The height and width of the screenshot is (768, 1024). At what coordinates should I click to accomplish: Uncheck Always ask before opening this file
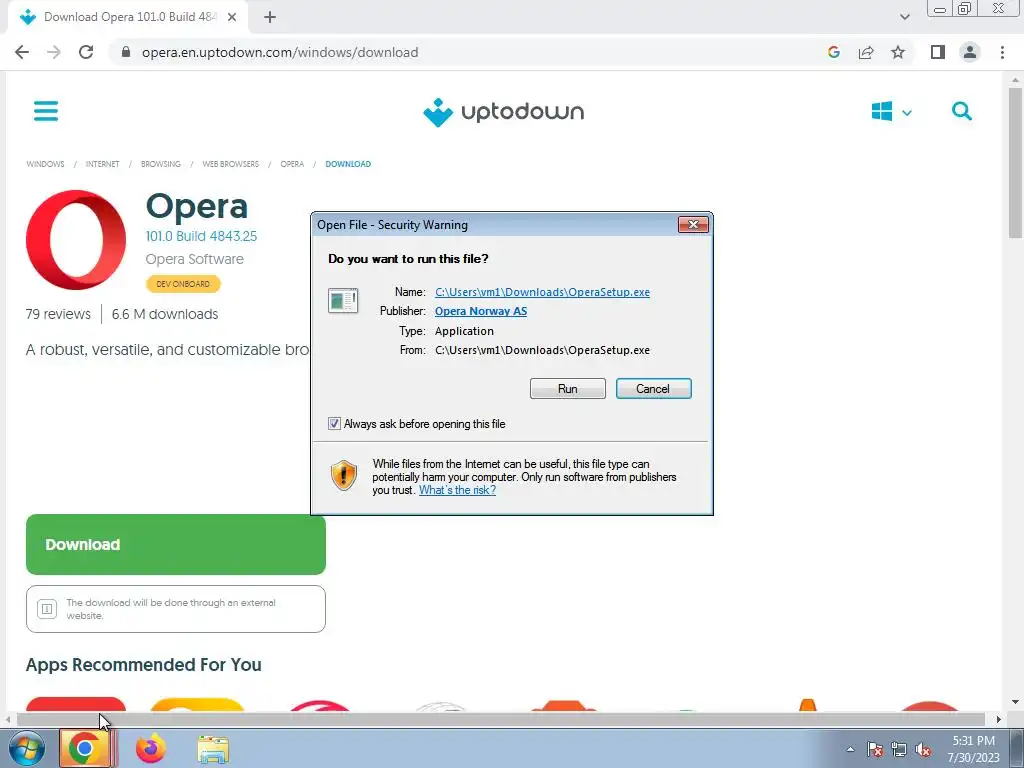(x=334, y=424)
